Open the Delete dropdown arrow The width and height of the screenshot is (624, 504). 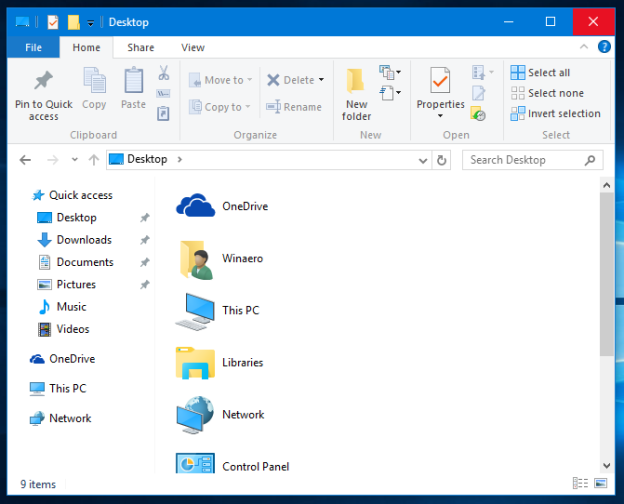[x=321, y=80]
